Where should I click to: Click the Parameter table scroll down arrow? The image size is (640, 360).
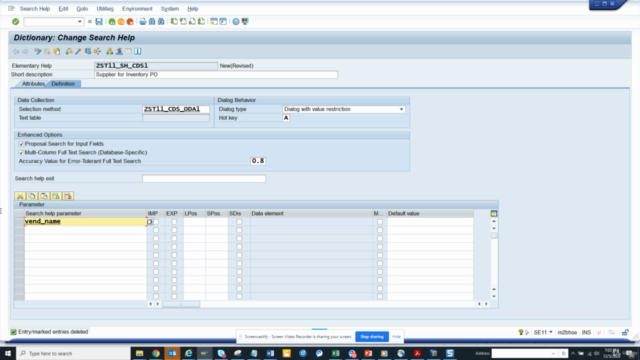(494, 297)
